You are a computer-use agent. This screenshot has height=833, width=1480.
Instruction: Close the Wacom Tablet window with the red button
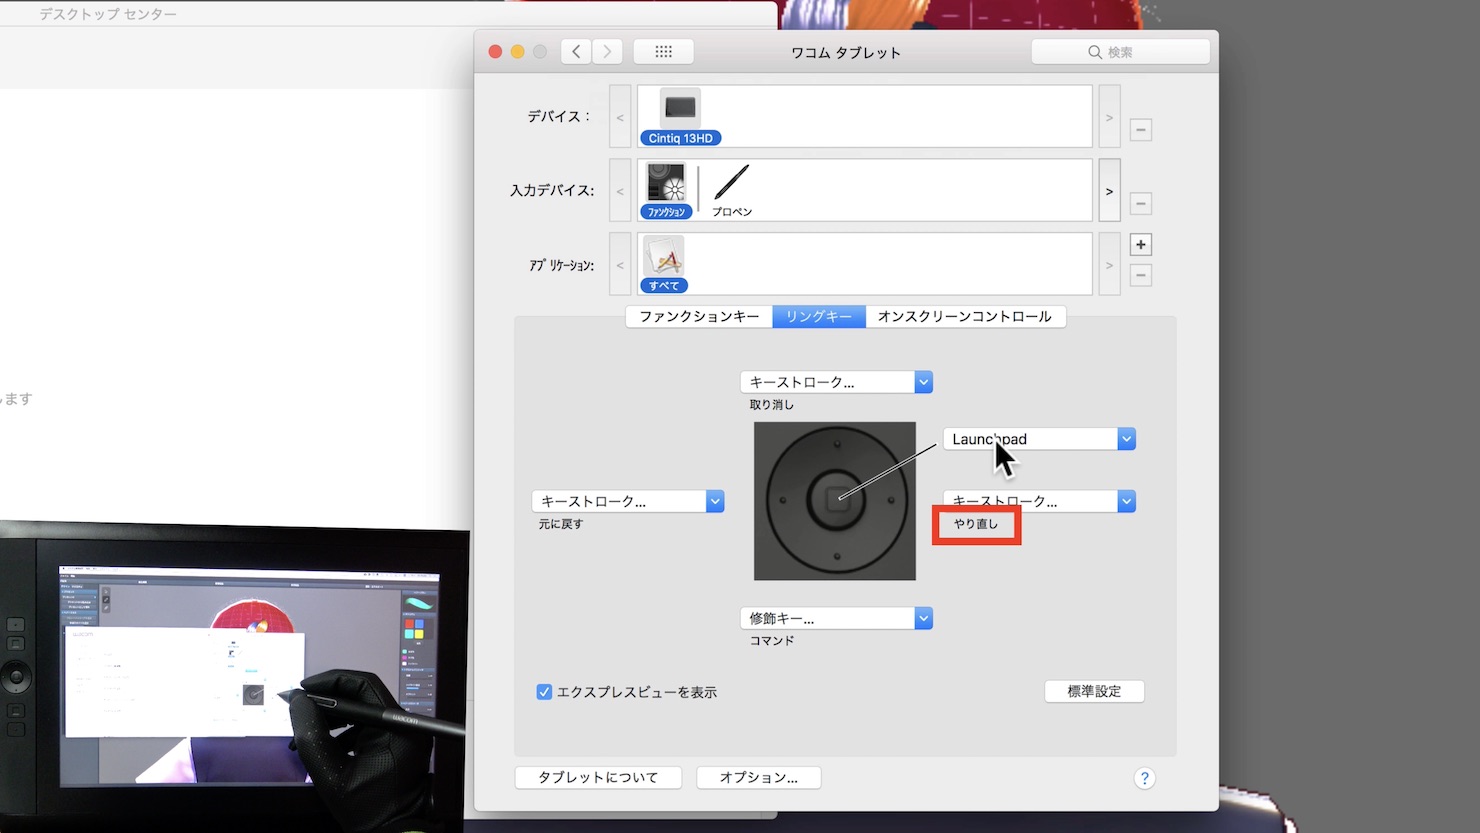(x=495, y=51)
